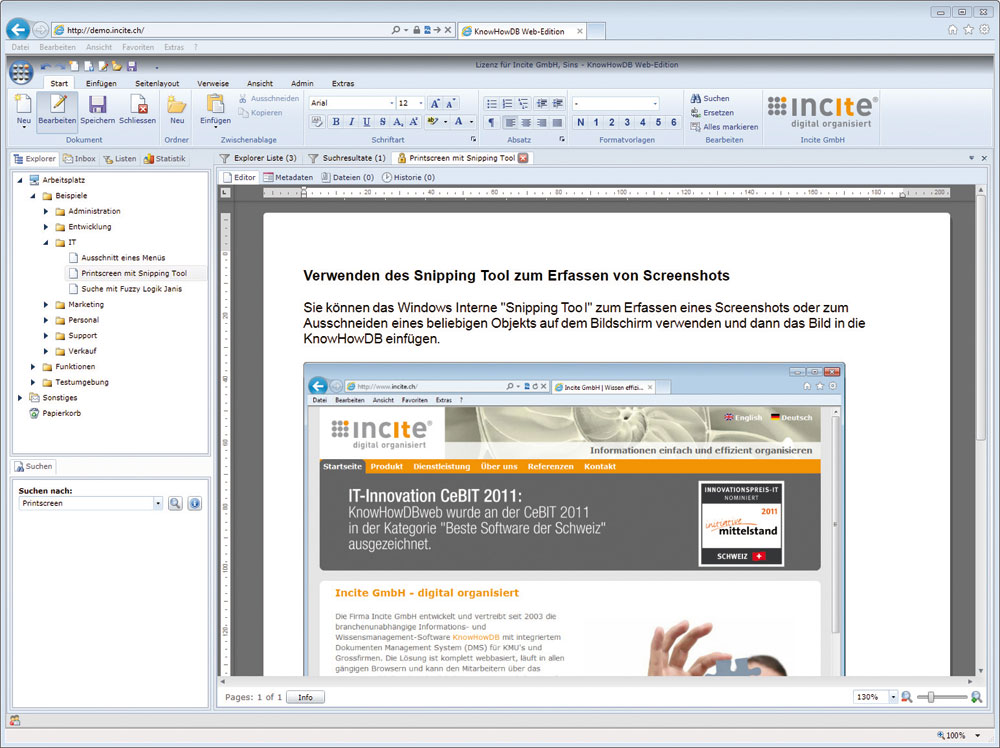Viewport: 1000px width, 748px height.
Task: Apply heading style 3 button
Action: 627,122
